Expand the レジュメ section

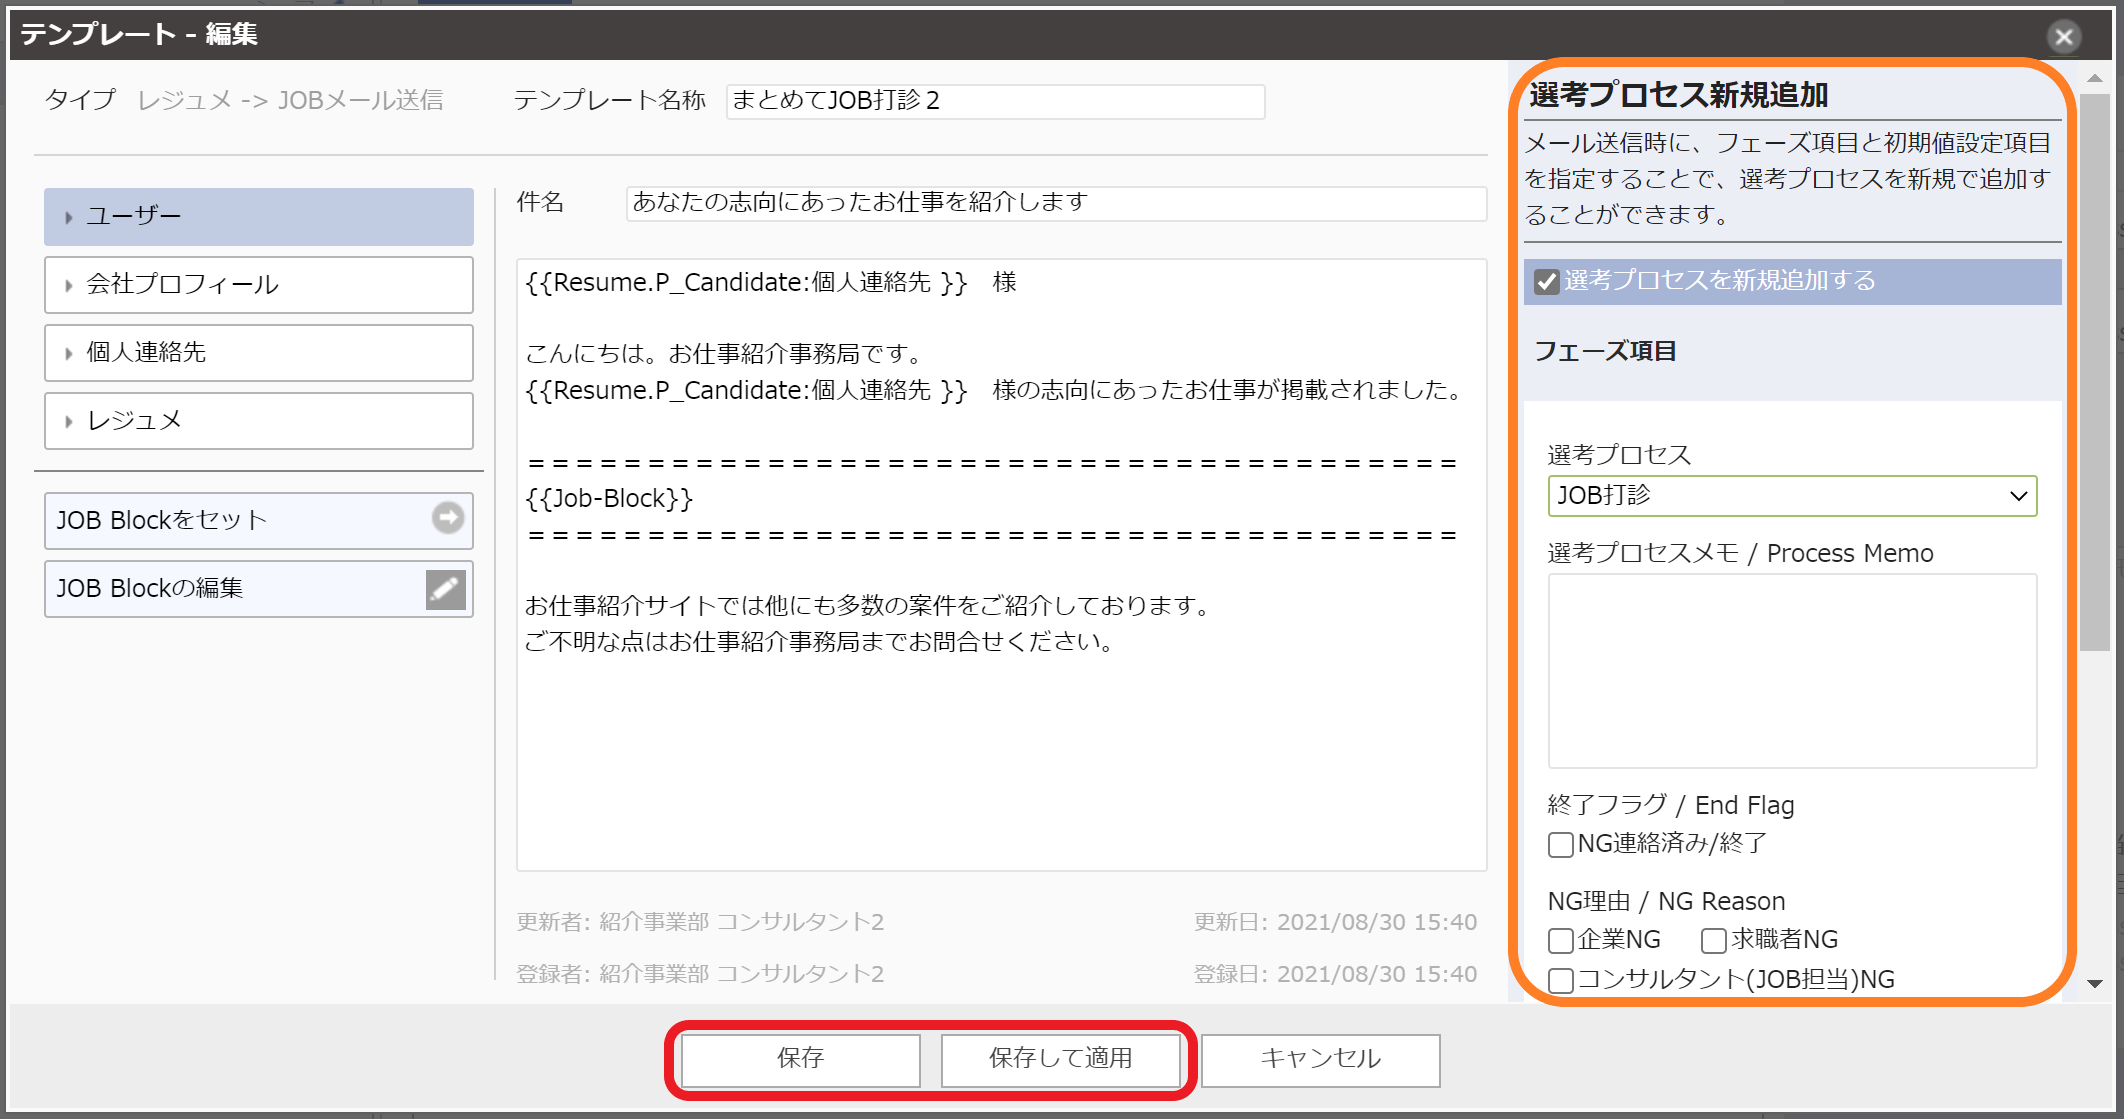coord(258,421)
